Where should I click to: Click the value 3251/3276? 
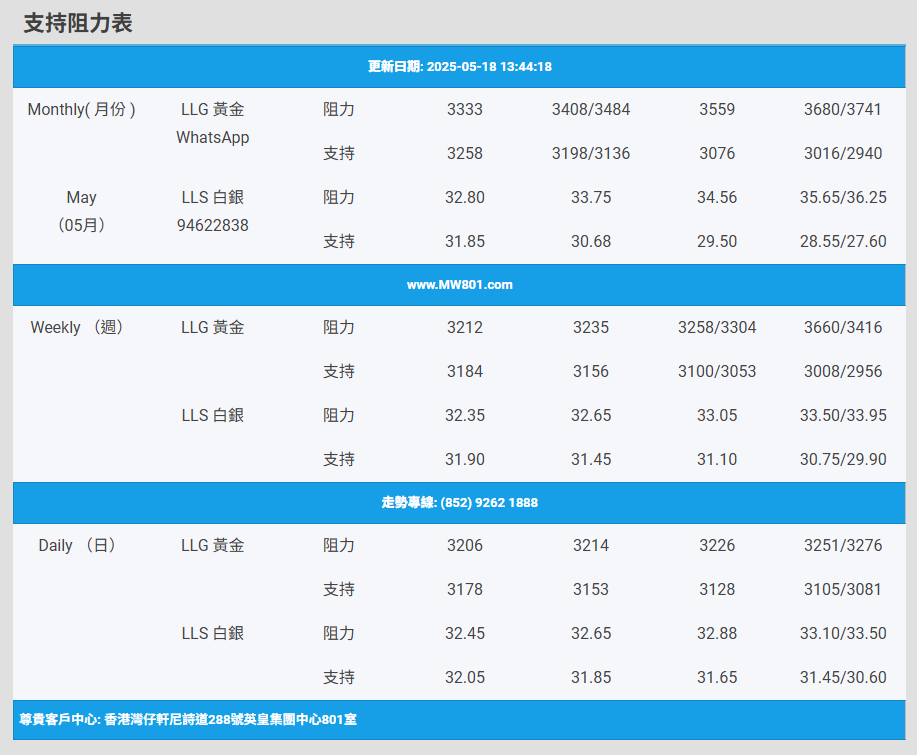[x=843, y=546]
